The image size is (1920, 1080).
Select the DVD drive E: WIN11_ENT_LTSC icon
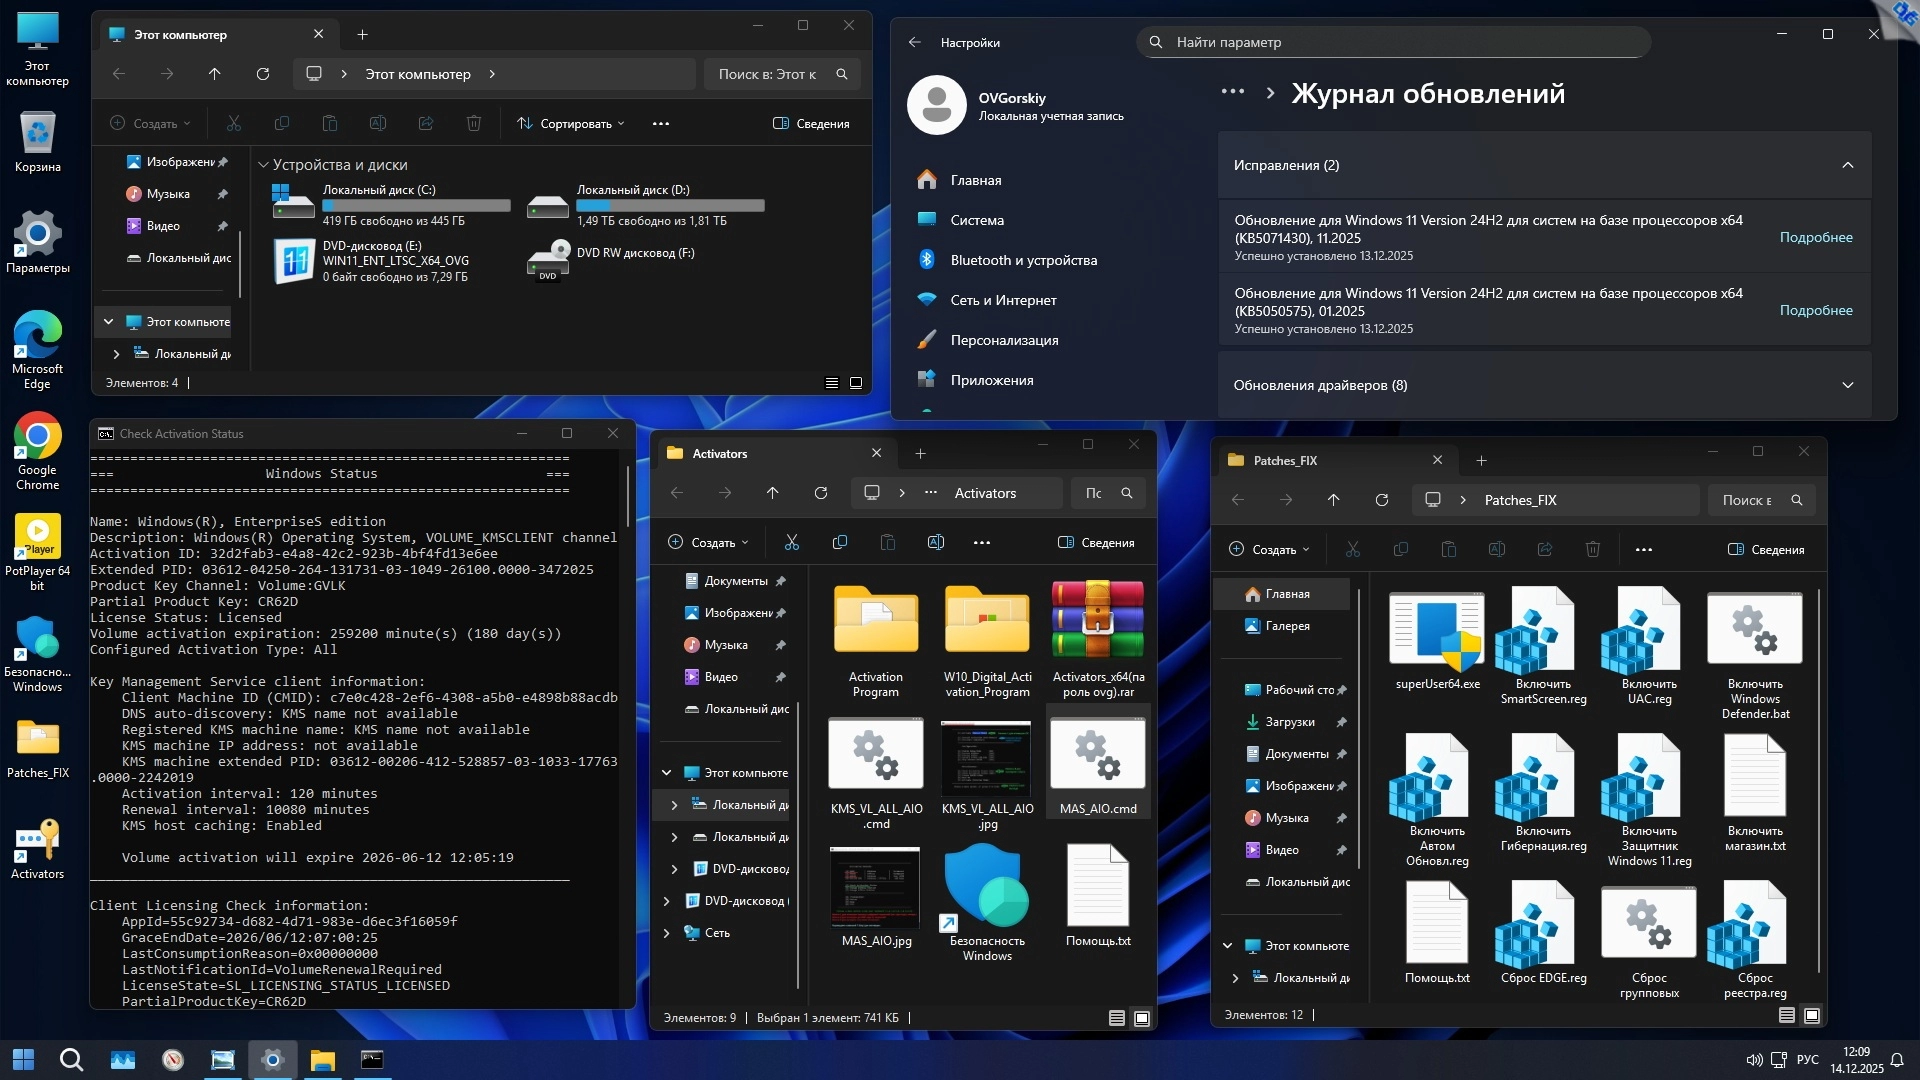(294, 261)
